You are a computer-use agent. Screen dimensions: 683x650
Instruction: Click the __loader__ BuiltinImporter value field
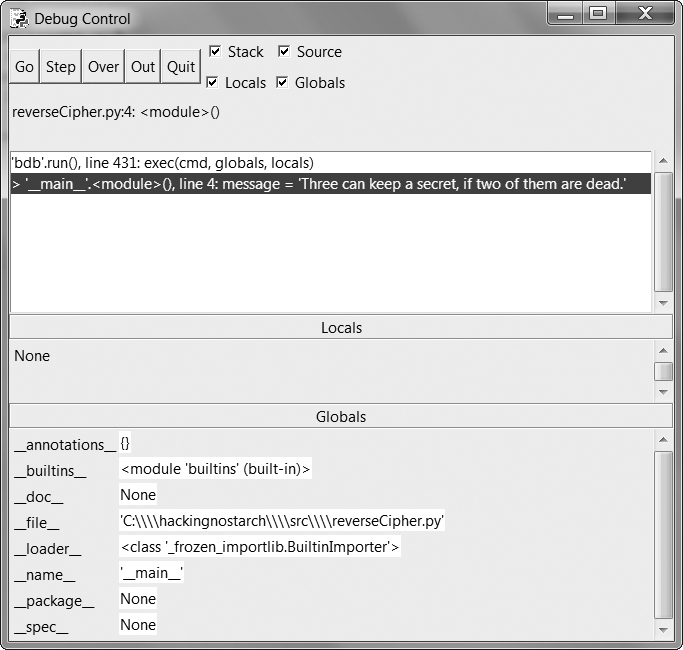pos(260,547)
